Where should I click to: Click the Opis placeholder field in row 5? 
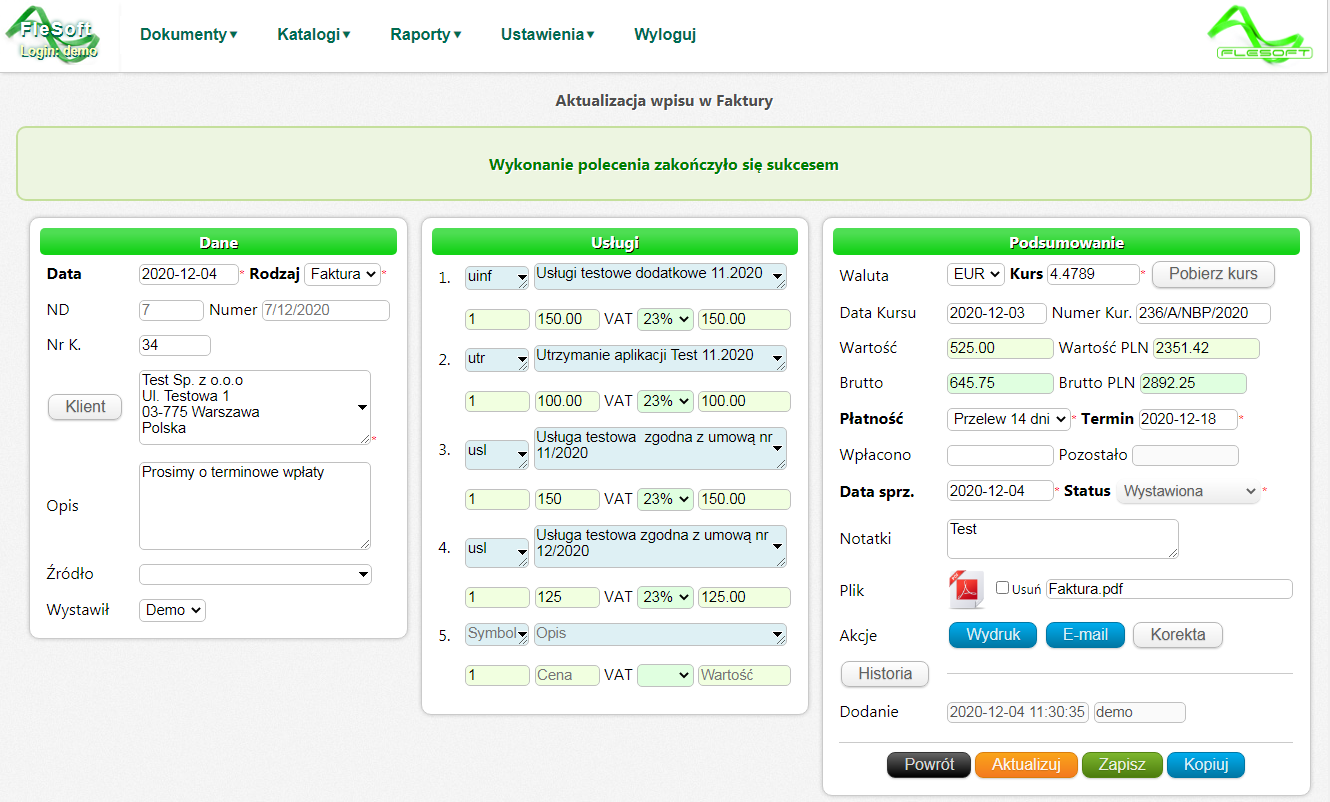[660, 635]
